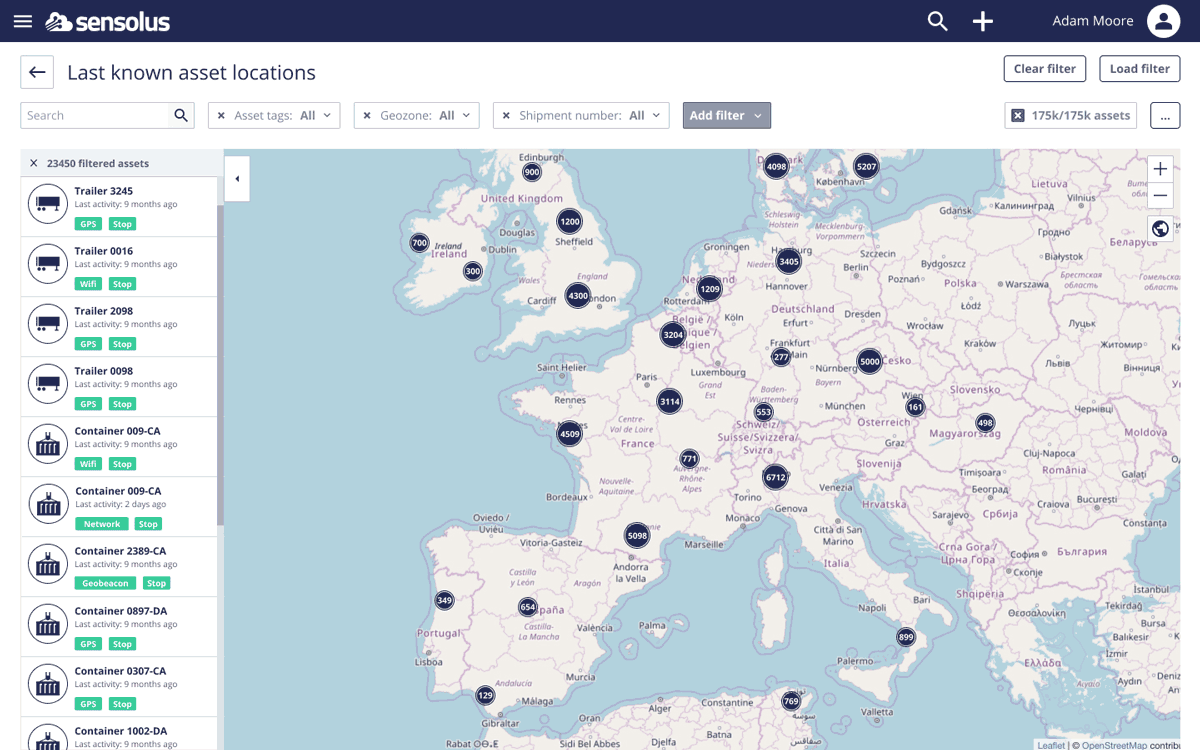Remove the Shipment number filter
This screenshot has width=1200, height=750.
coord(506,116)
